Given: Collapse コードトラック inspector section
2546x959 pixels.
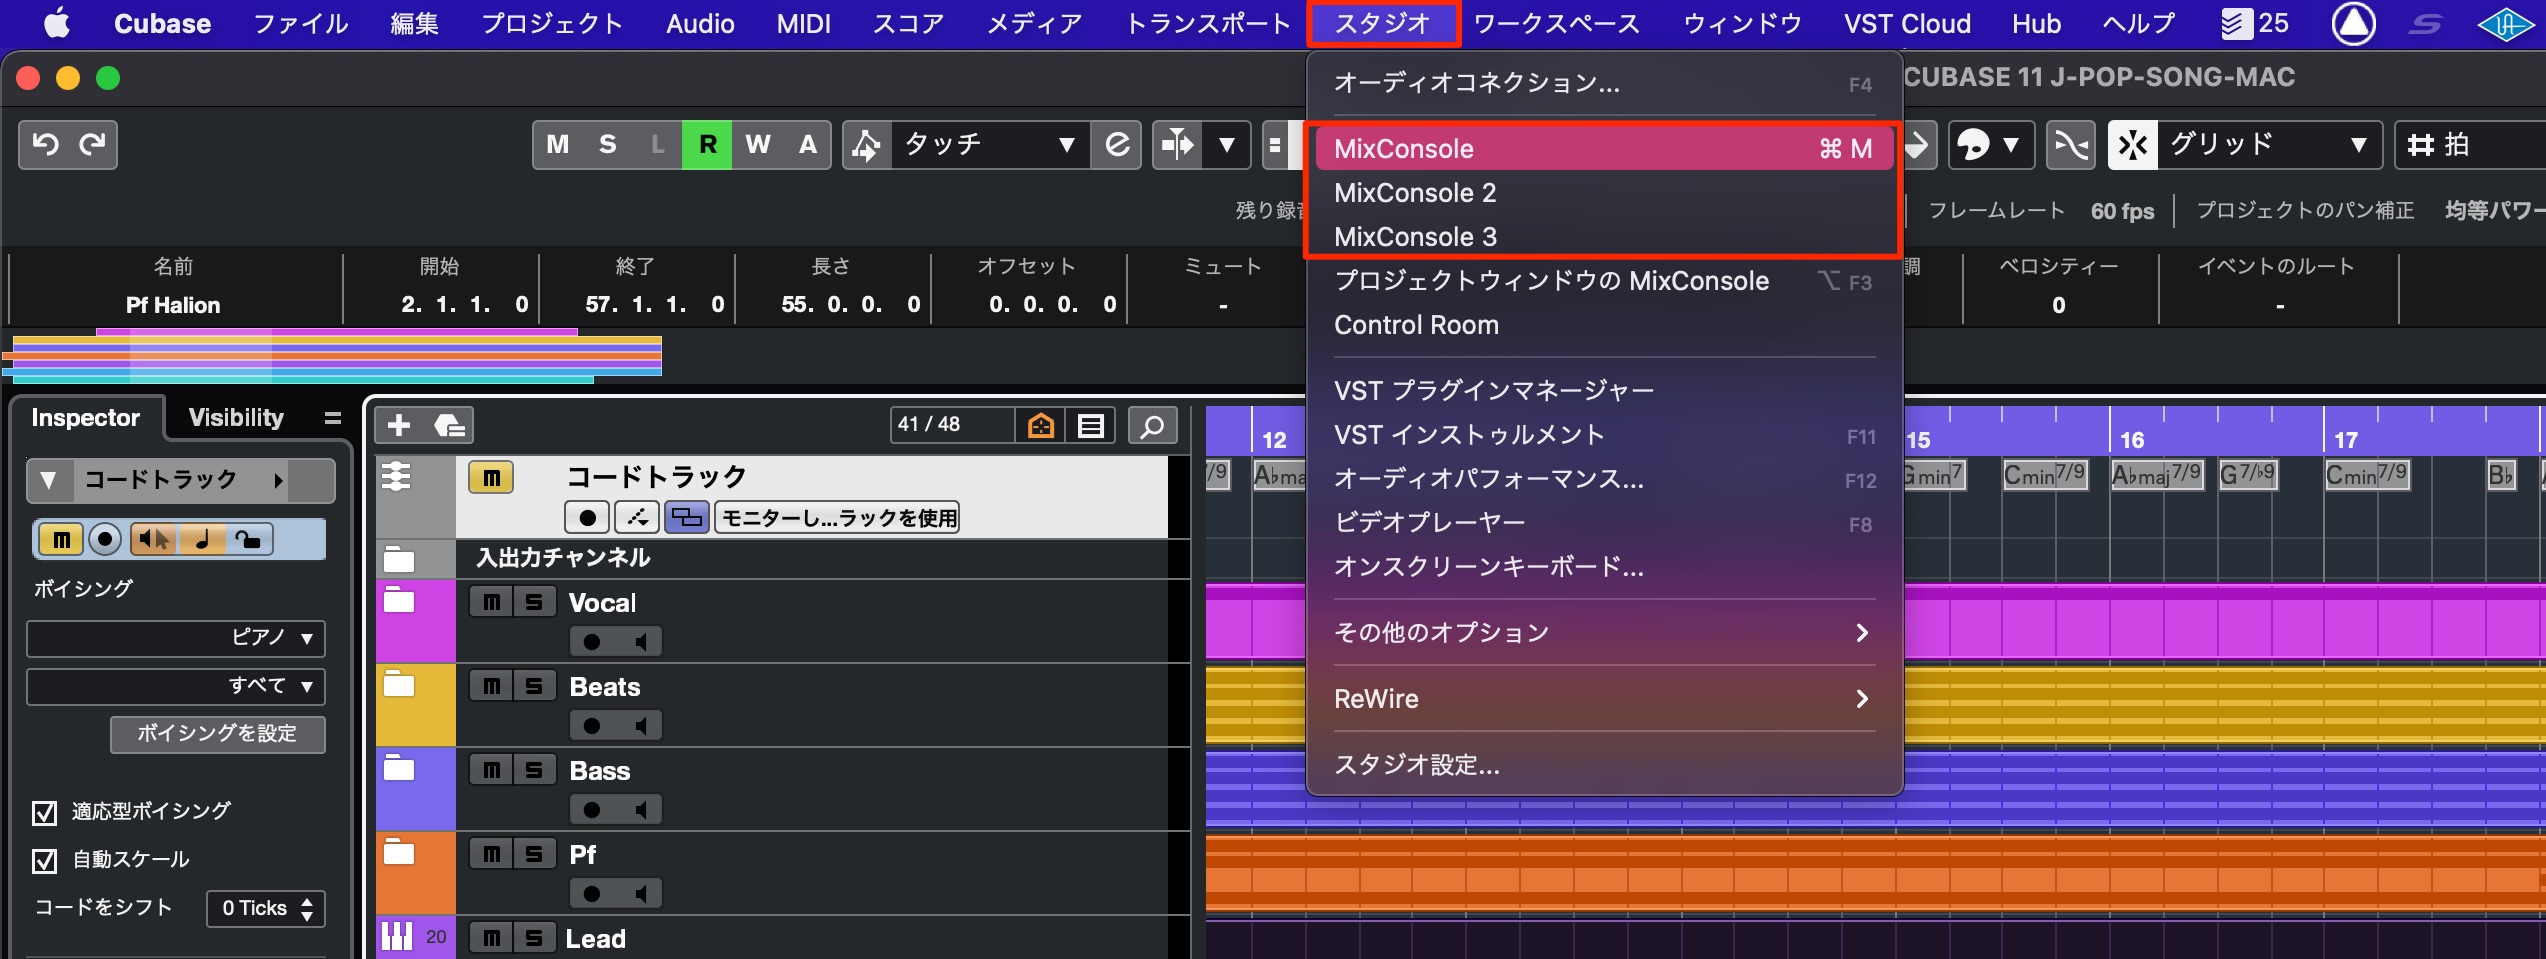Looking at the screenshot, I should pos(48,480).
